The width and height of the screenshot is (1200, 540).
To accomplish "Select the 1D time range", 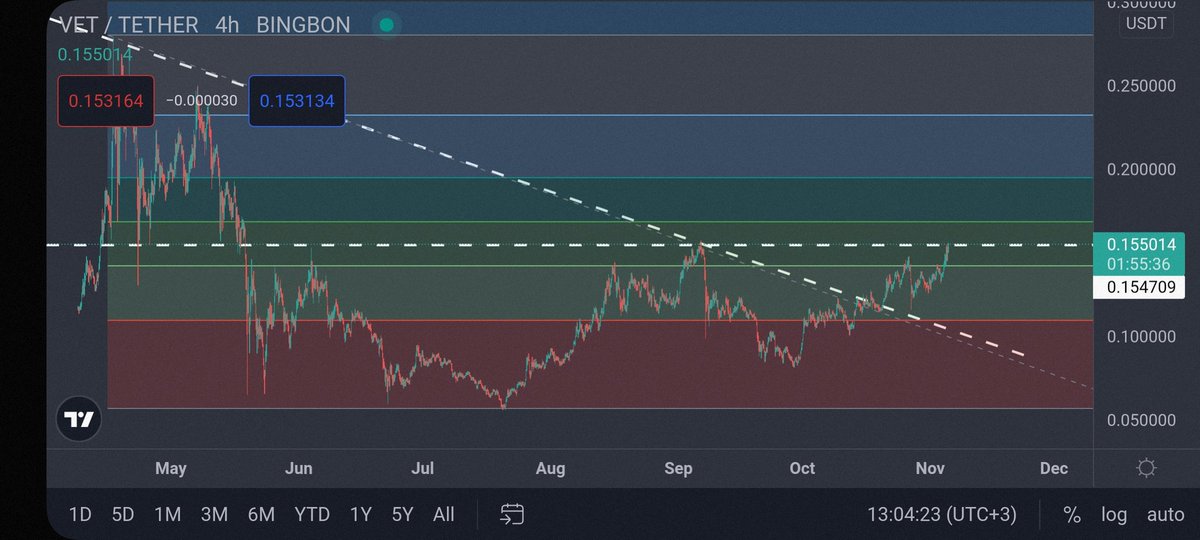I will tap(80, 515).
